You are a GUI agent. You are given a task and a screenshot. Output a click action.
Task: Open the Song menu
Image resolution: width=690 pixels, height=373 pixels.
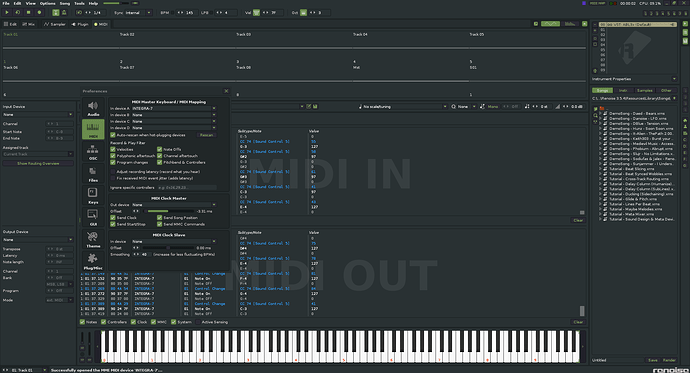tap(65, 3)
